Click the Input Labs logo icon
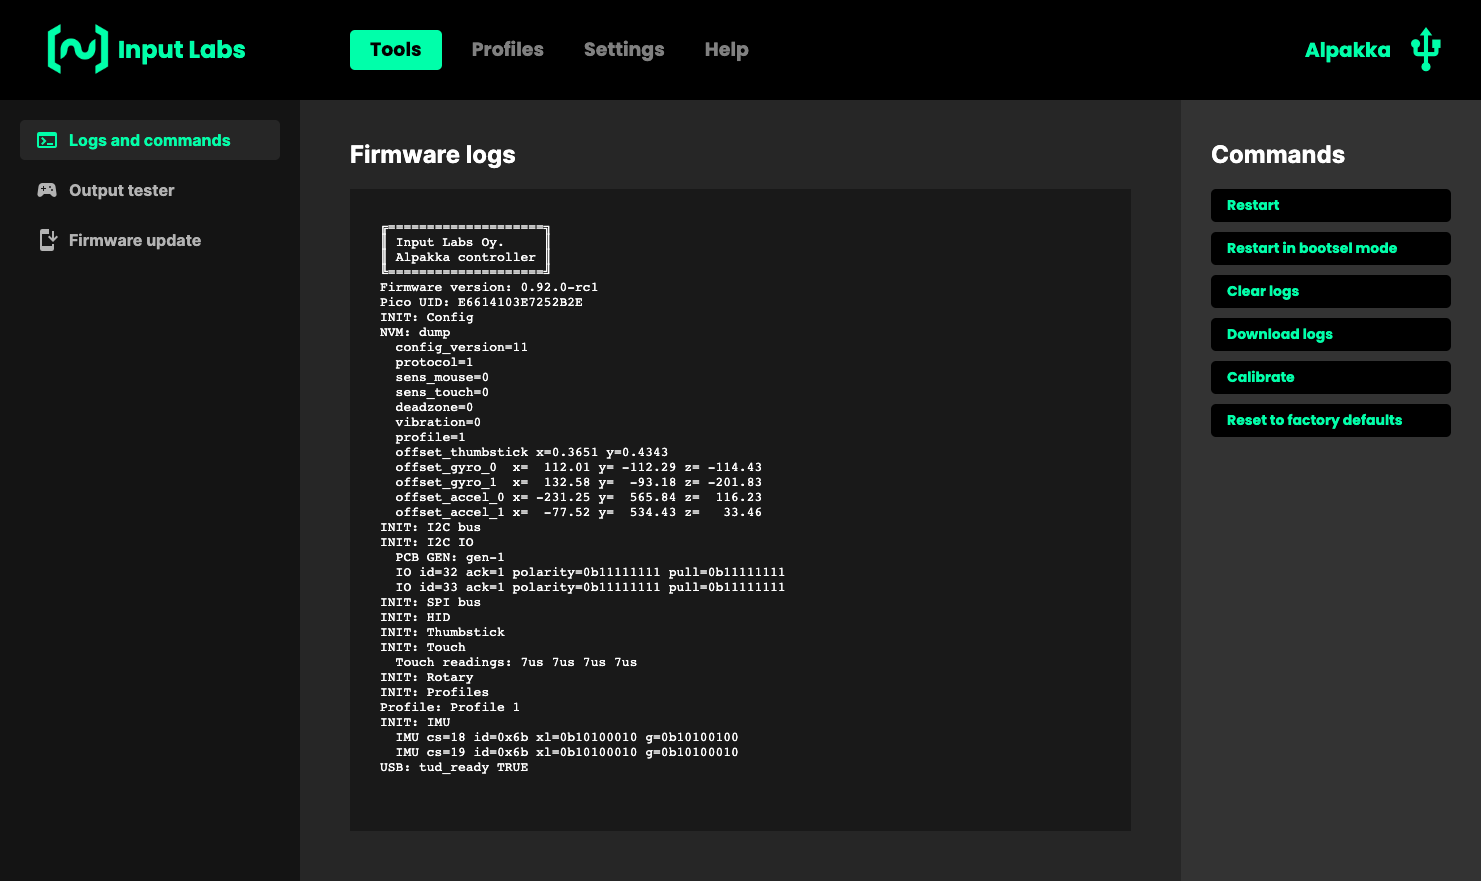 [77, 49]
